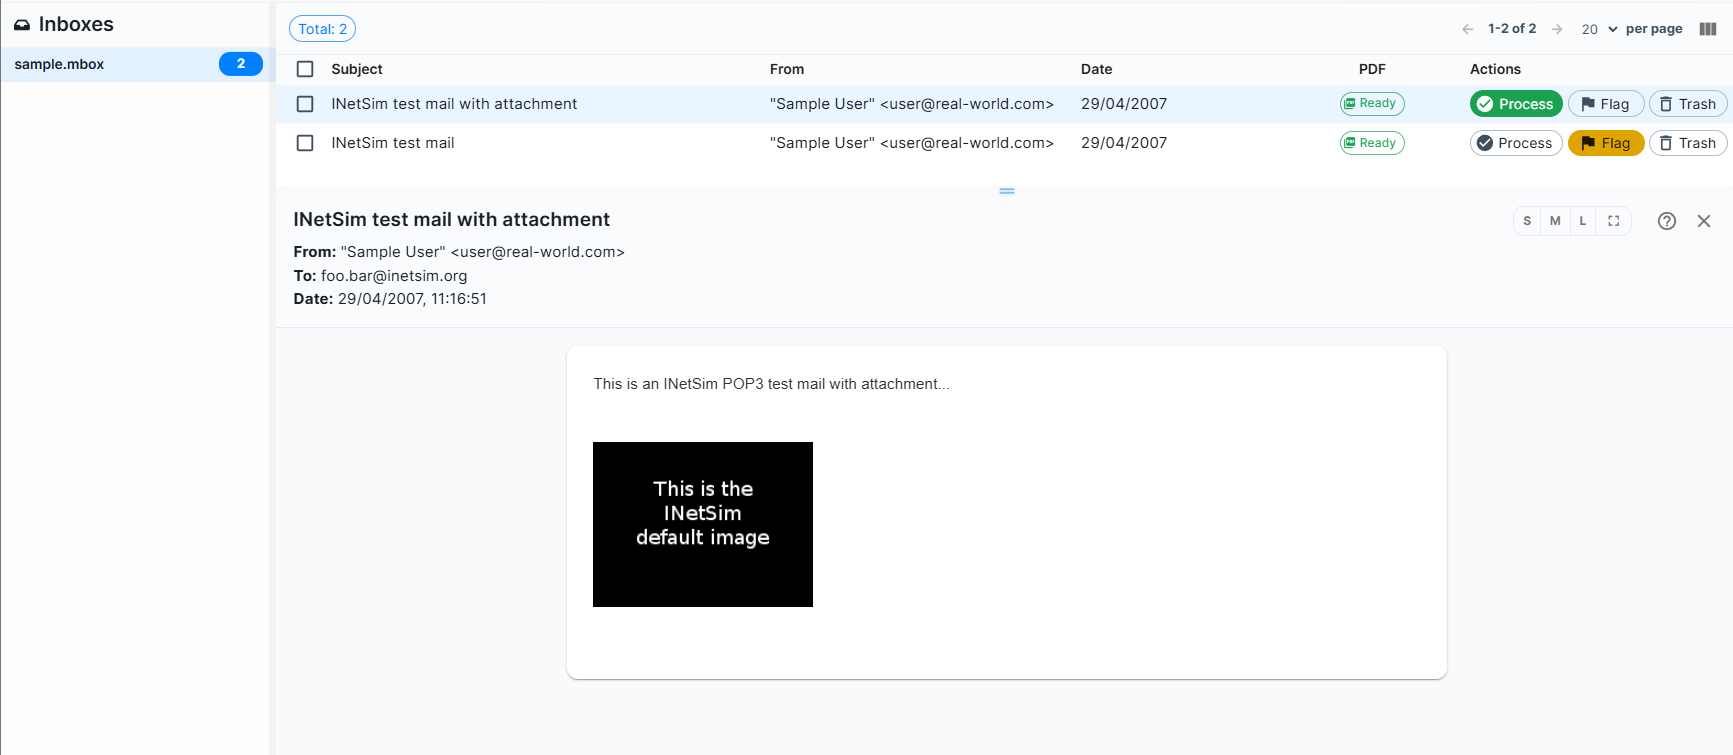This screenshot has width=1733, height=755.
Task: Go to next page arrow
Action: click(x=1557, y=29)
